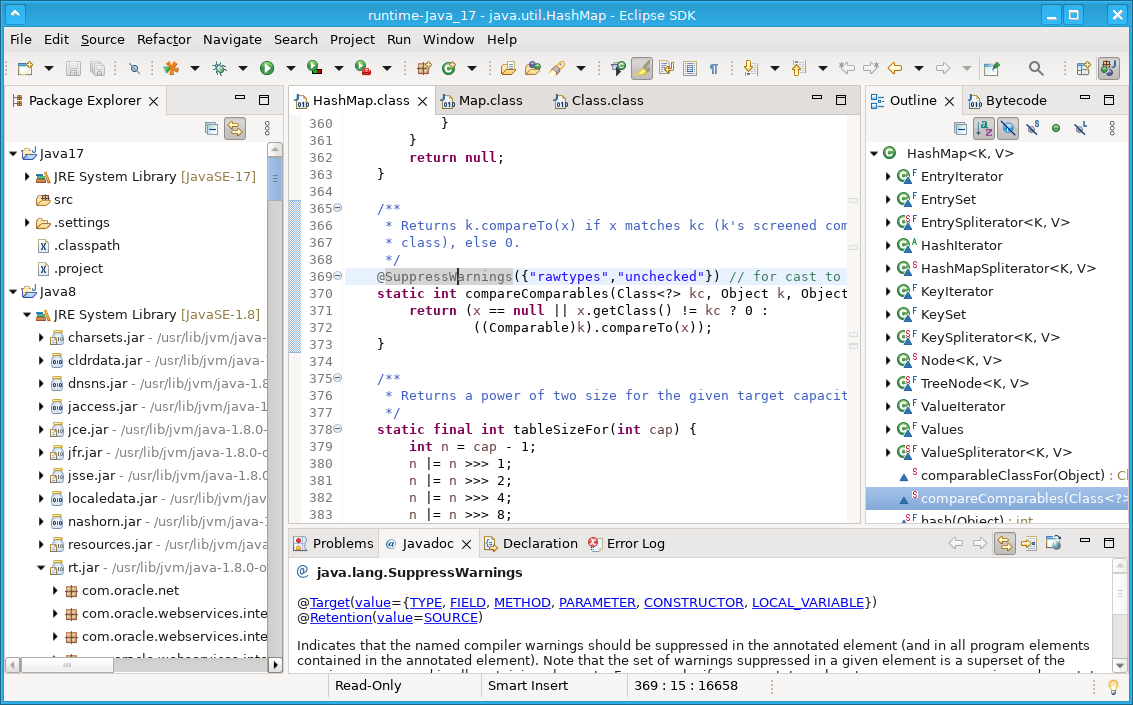Open the Refactor menu

click(163, 39)
